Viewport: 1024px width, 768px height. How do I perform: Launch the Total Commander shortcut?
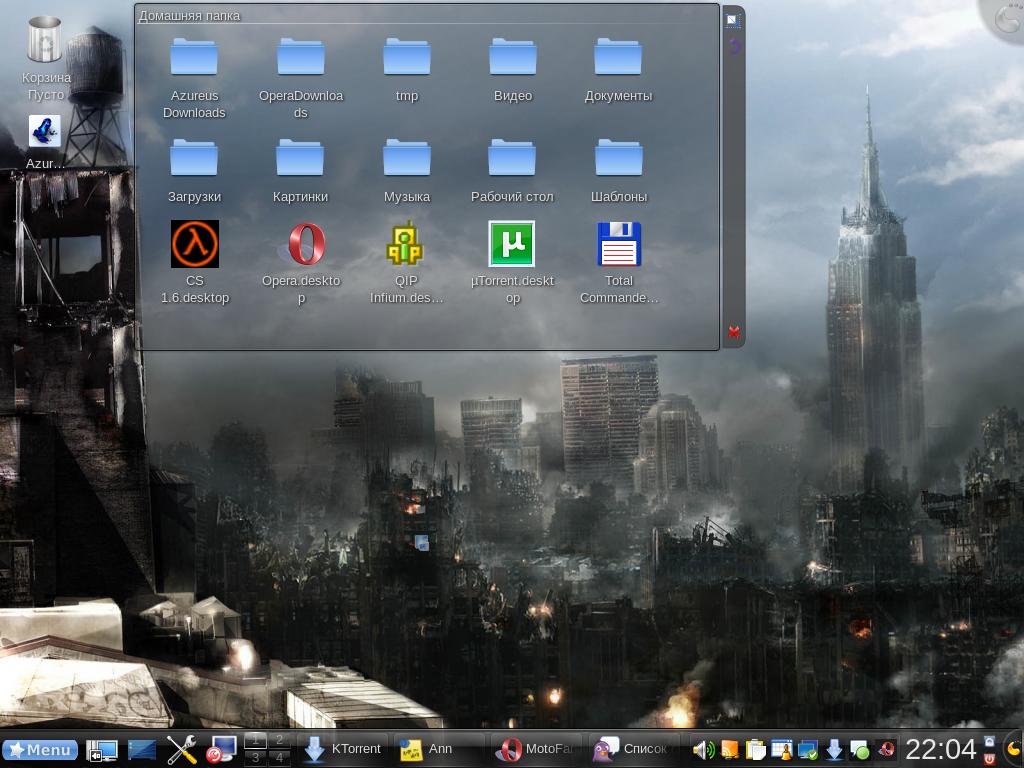pyautogui.click(x=618, y=263)
